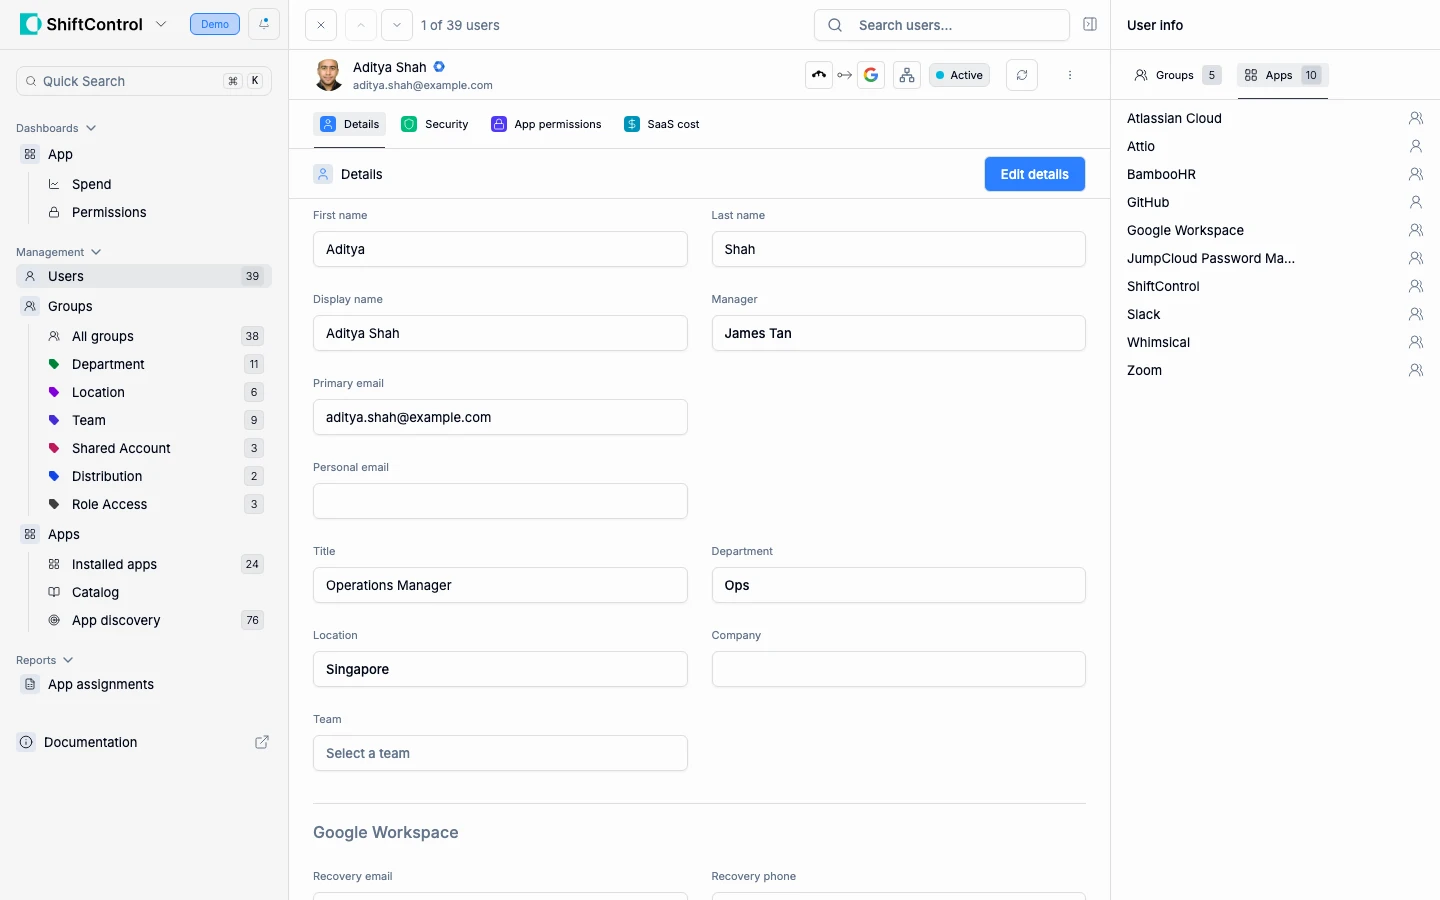The image size is (1440, 900).
Task: Click user icon for Slack row
Action: coord(1416,314)
